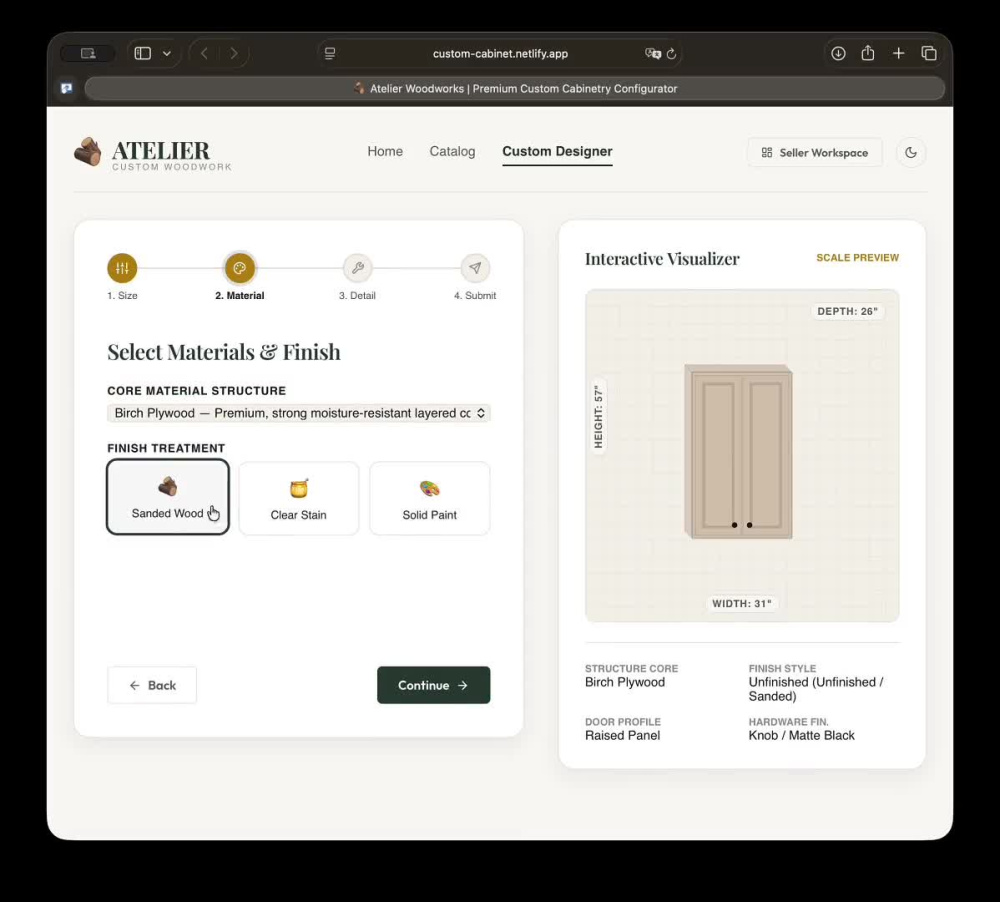The image size is (1000, 902).
Task: Go forward with browser forward arrow
Action: click(234, 54)
